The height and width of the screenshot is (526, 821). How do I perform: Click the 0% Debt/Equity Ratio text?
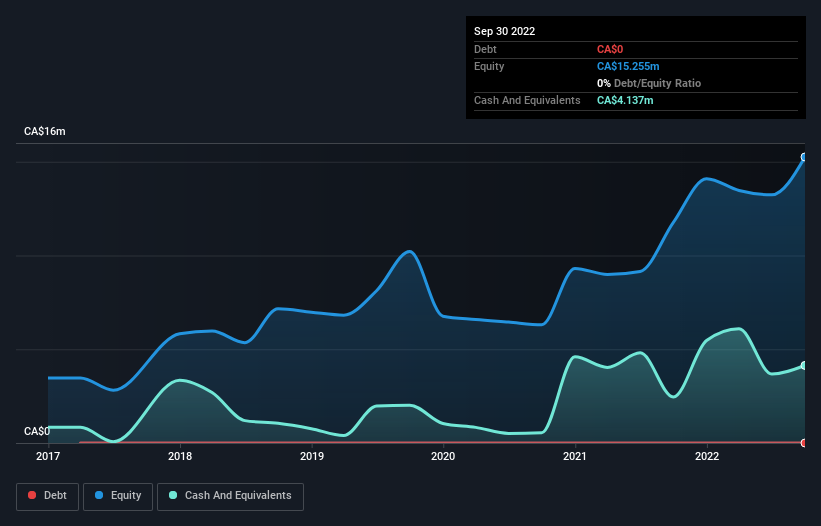point(649,83)
